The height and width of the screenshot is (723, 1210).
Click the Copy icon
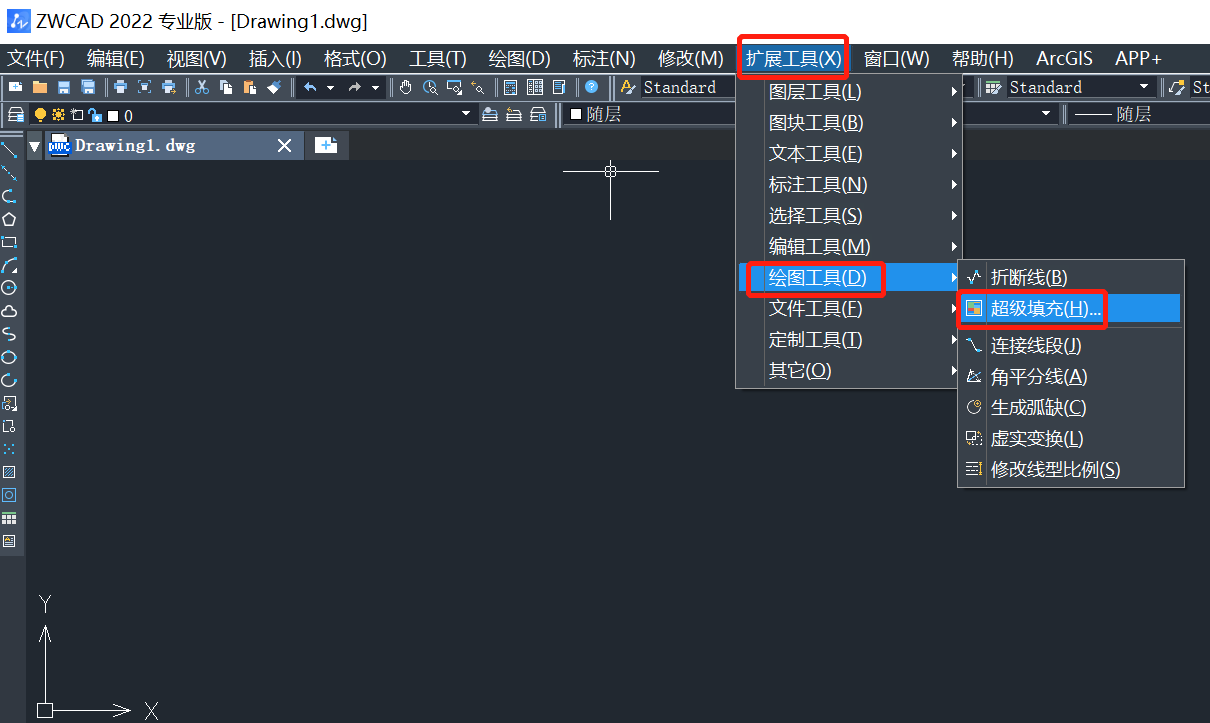[226, 87]
